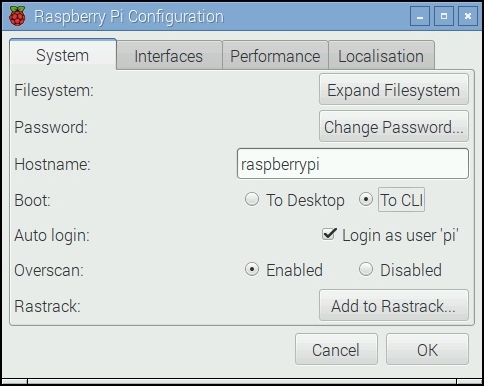Screen dimensions: 484x386
Task: Click the Add to Rastrack button
Action: click(394, 305)
